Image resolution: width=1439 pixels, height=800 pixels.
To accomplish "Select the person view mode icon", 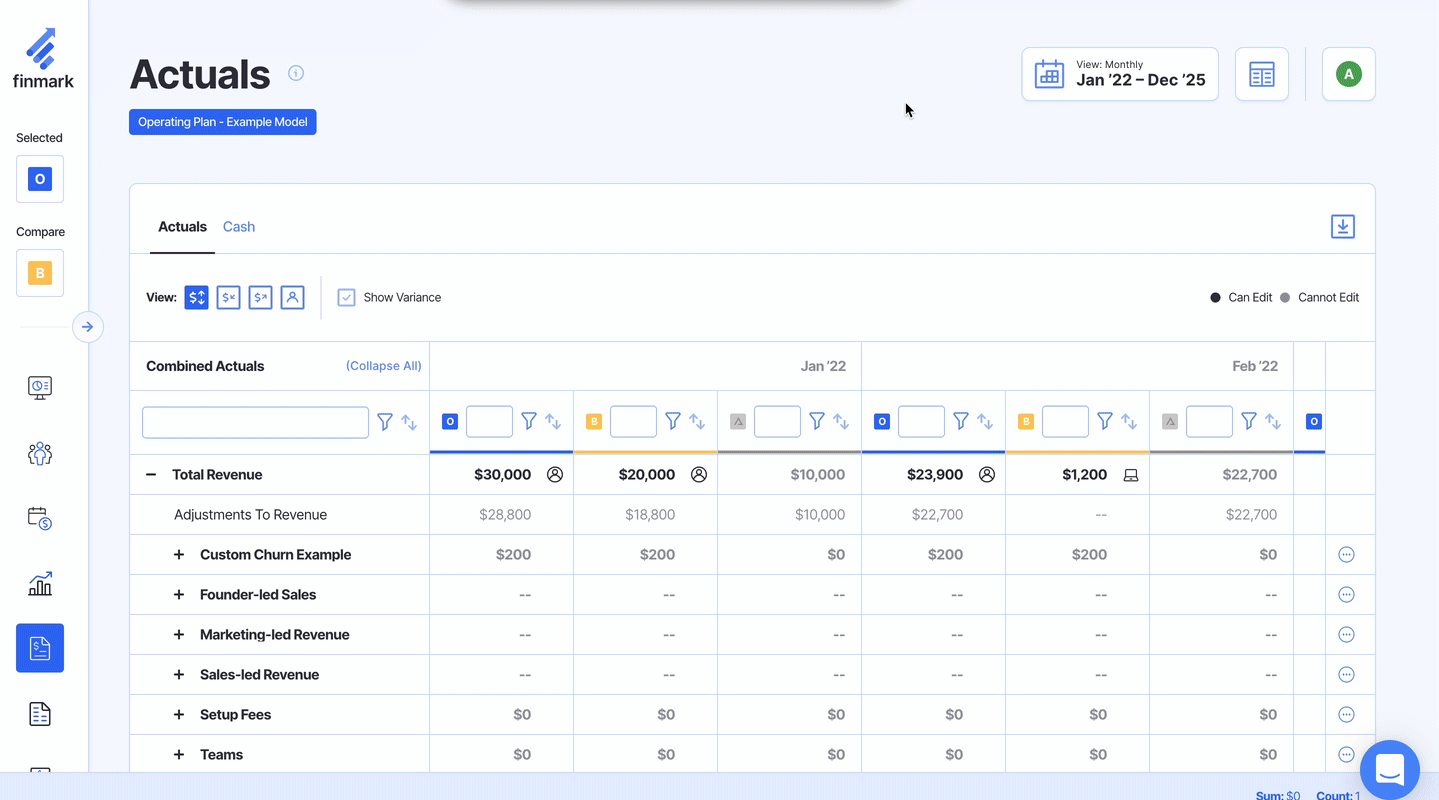I will click(292, 297).
